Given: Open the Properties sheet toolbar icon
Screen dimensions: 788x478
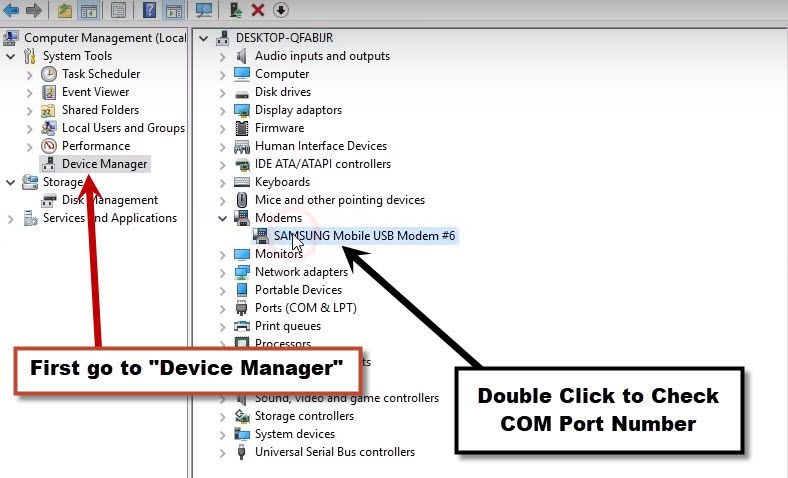Looking at the screenshot, I should click(119, 10).
